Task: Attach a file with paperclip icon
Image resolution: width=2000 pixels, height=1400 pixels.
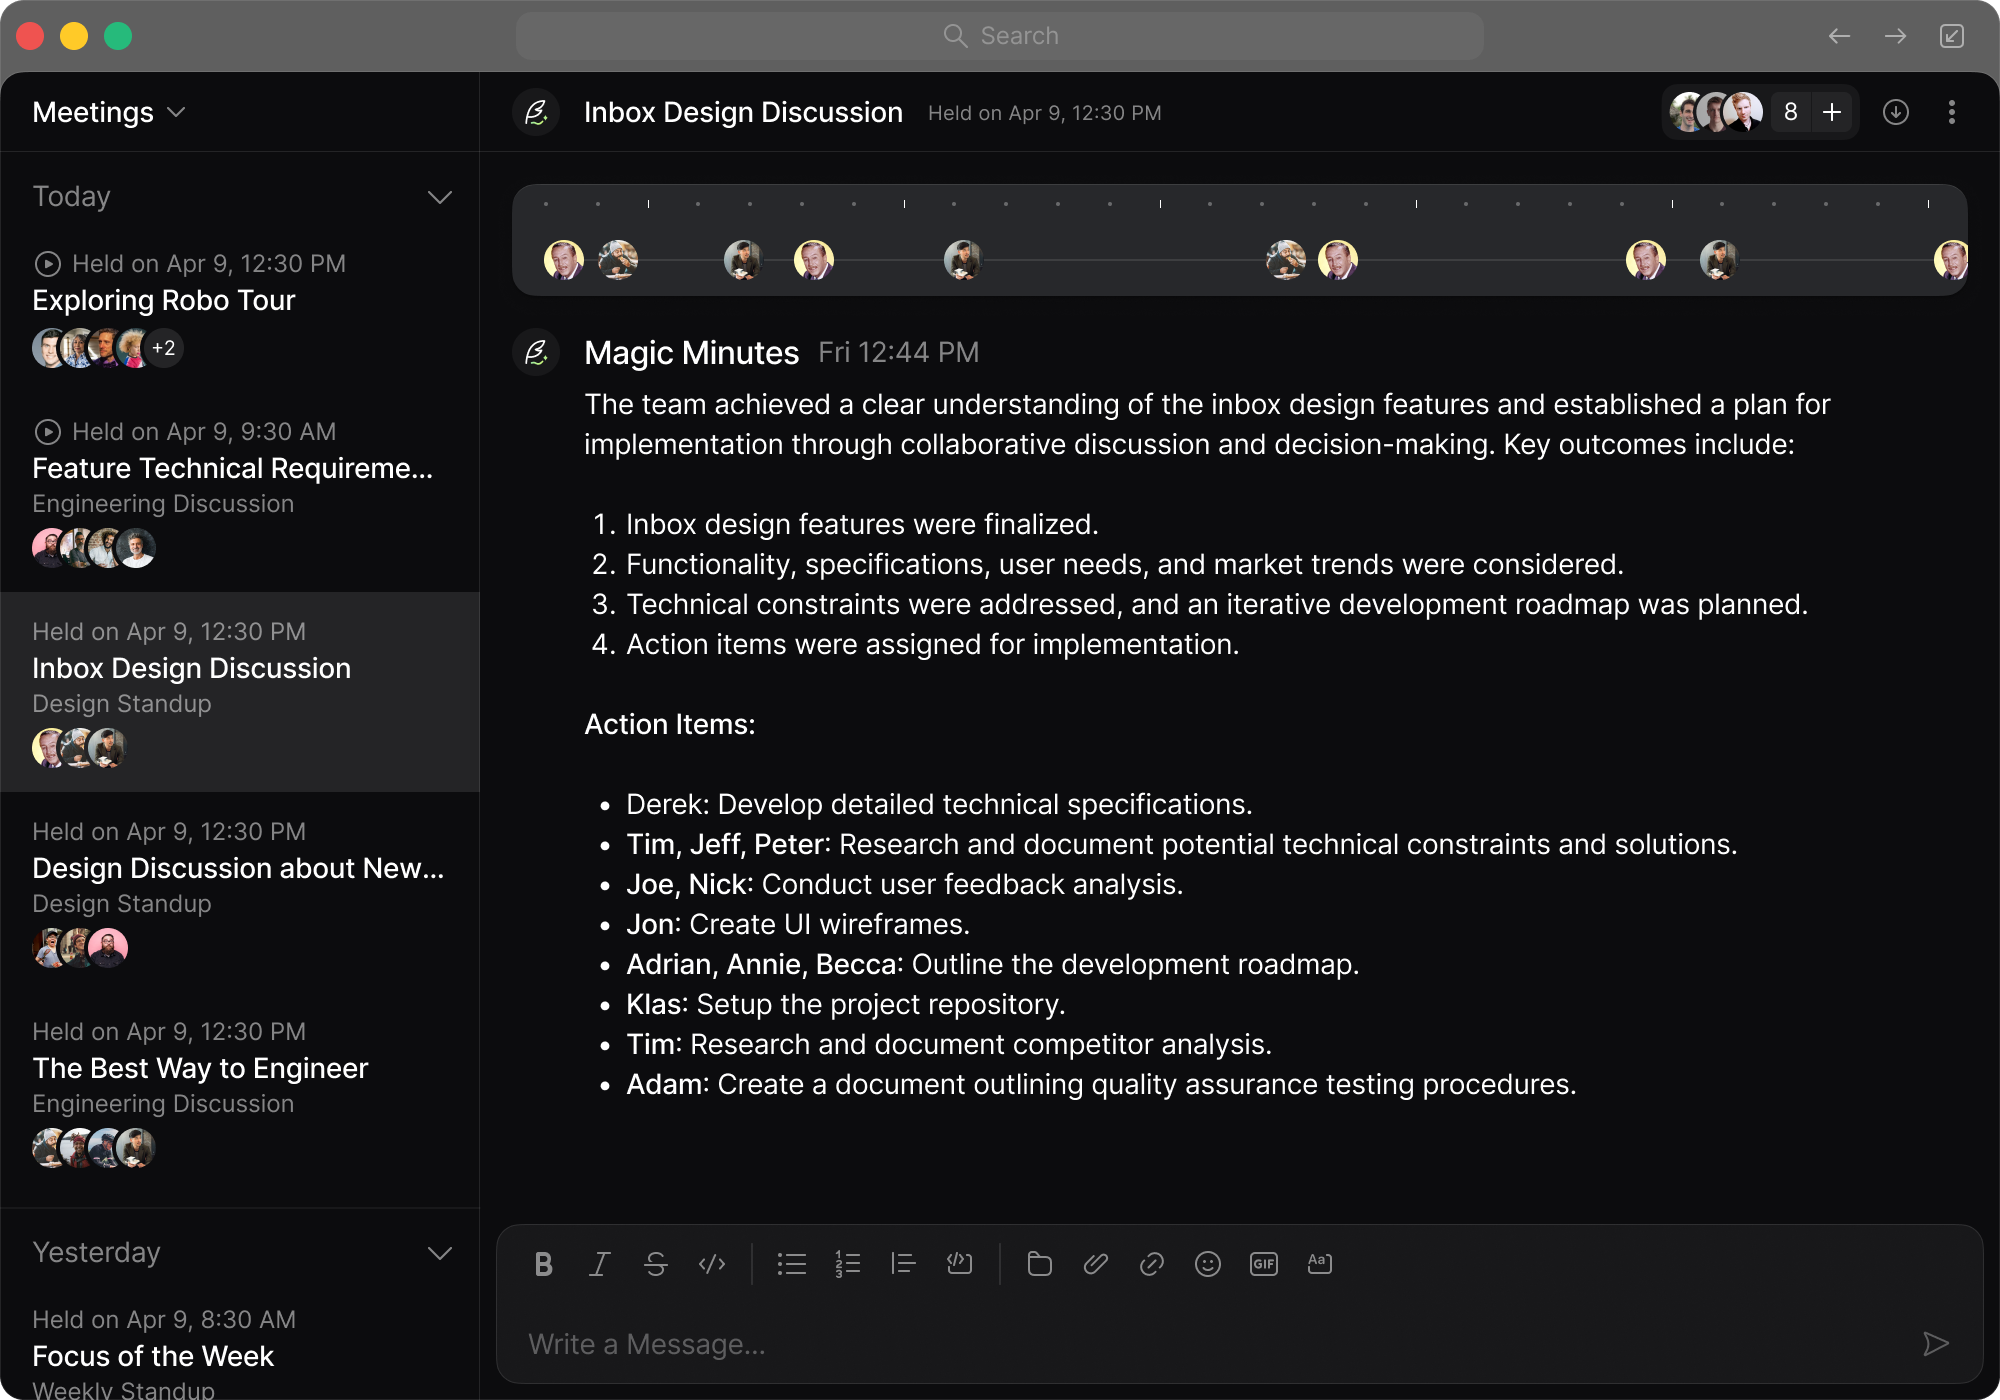Action: 1095,1264
